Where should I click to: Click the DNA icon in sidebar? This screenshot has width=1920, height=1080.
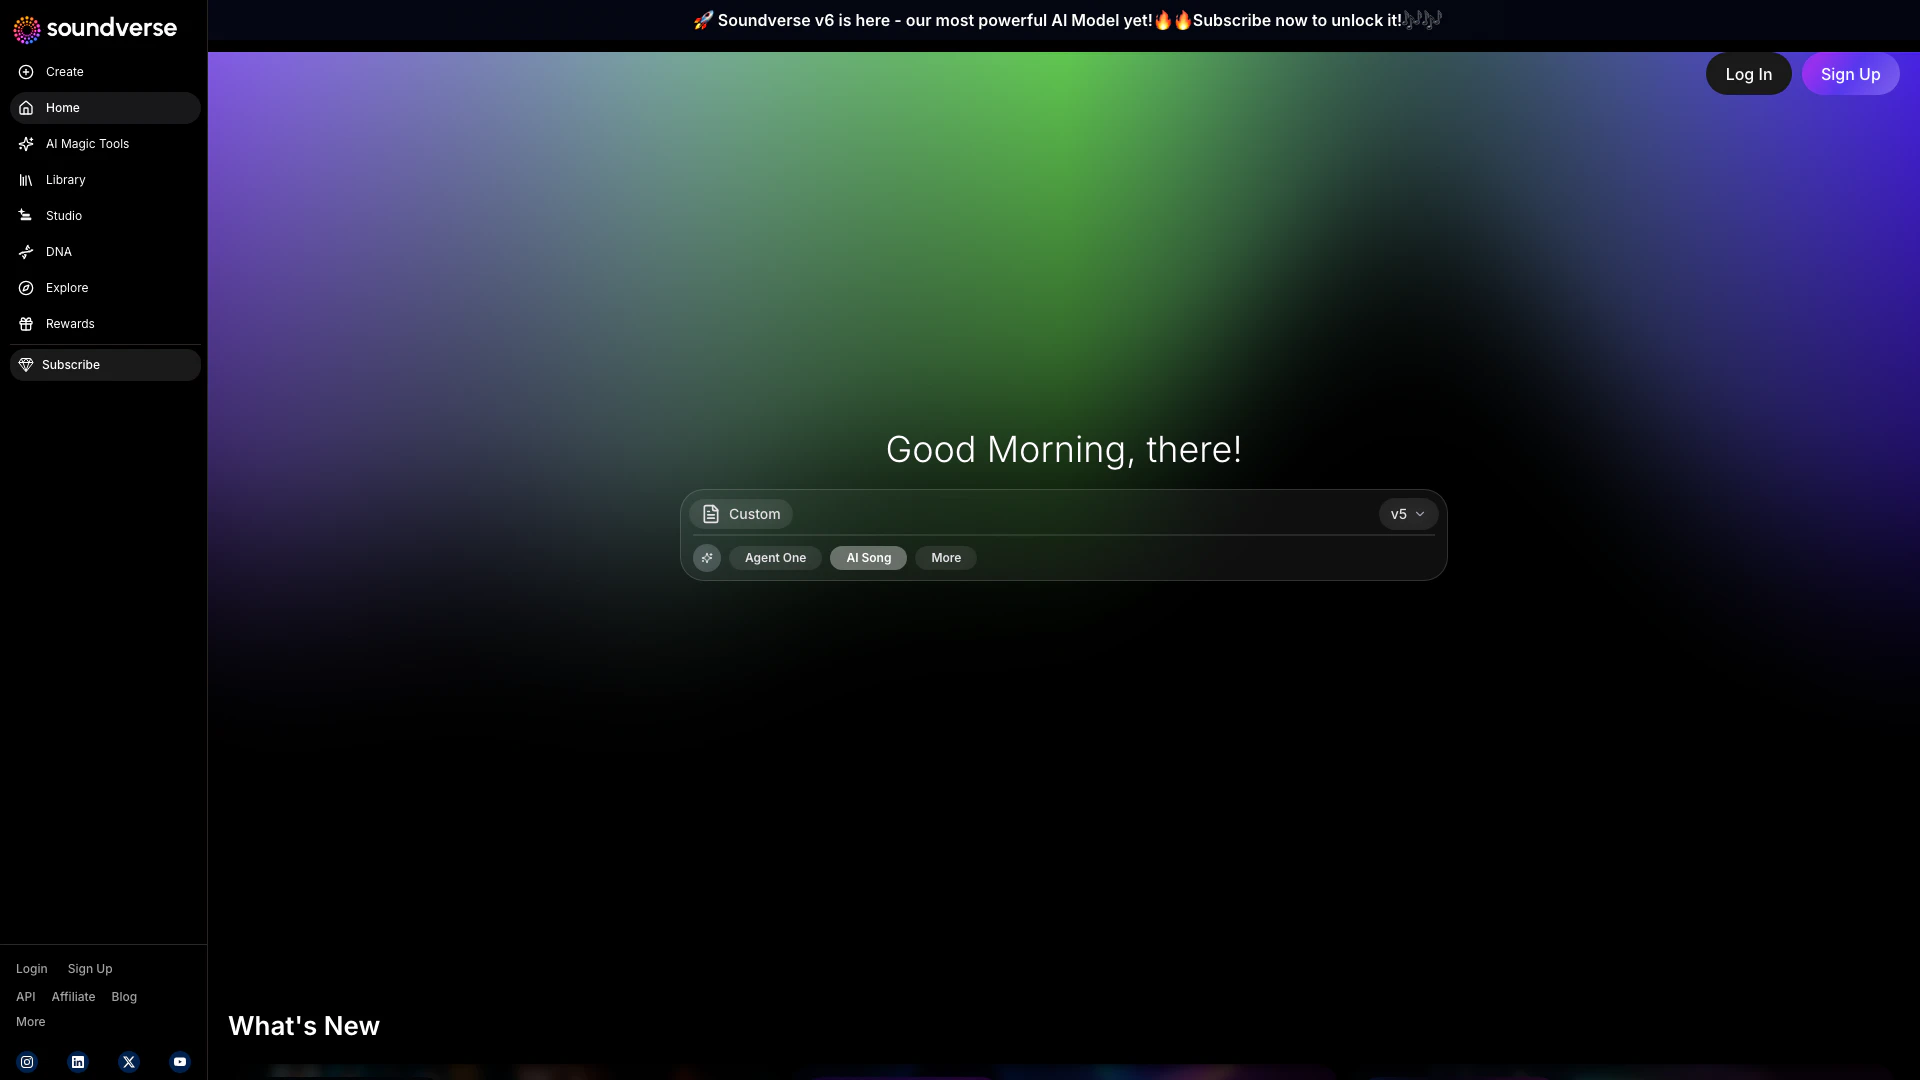[26, 252]
